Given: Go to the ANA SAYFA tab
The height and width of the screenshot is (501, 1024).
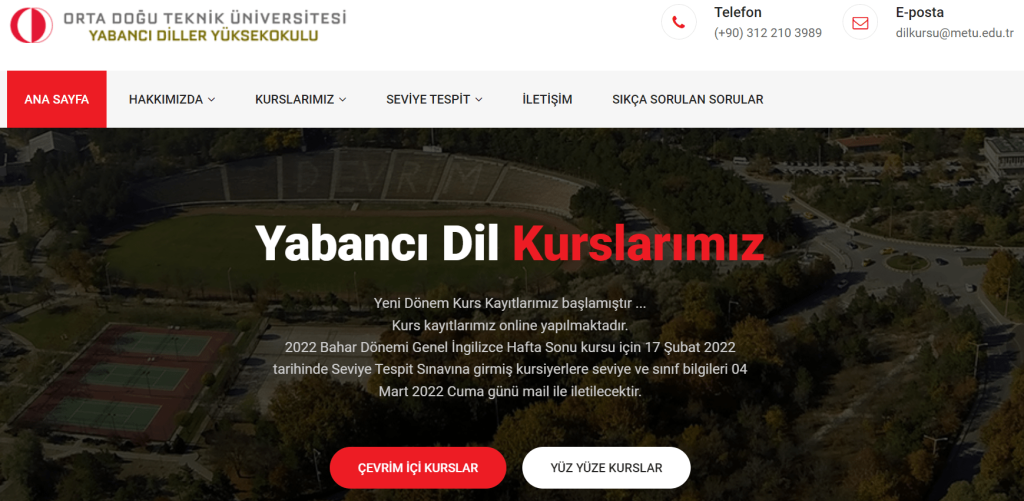Looking at the screenshot, I should point(57,99).
